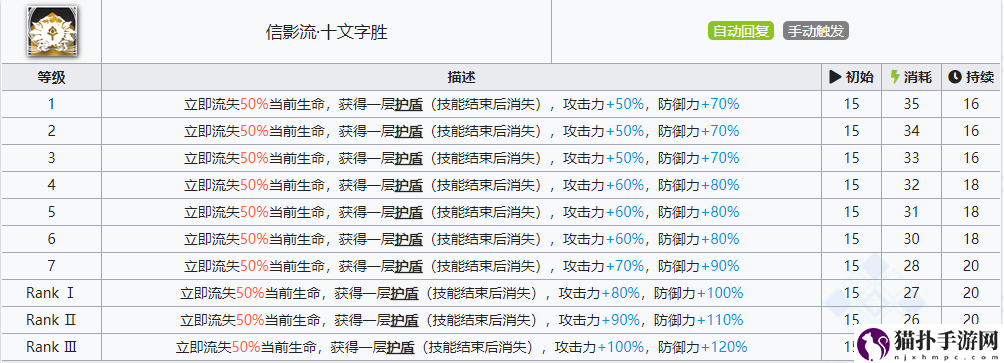1004x363 pixels.
Task: Click duration 18 in level 4 row
Action: coord(971,185)
